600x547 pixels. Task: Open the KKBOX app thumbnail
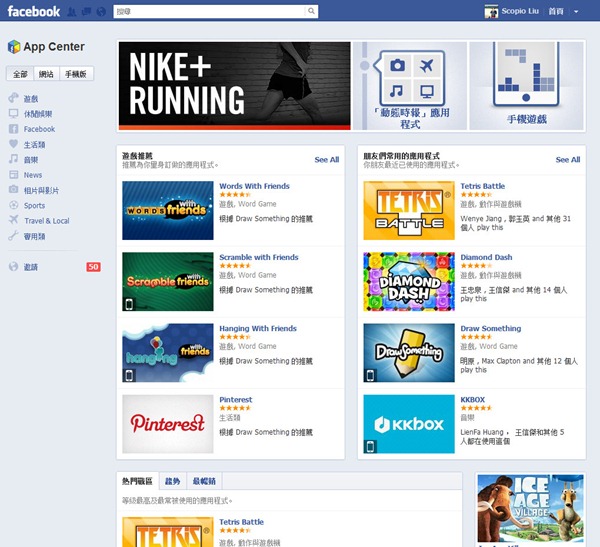click(x=409, y=424)
